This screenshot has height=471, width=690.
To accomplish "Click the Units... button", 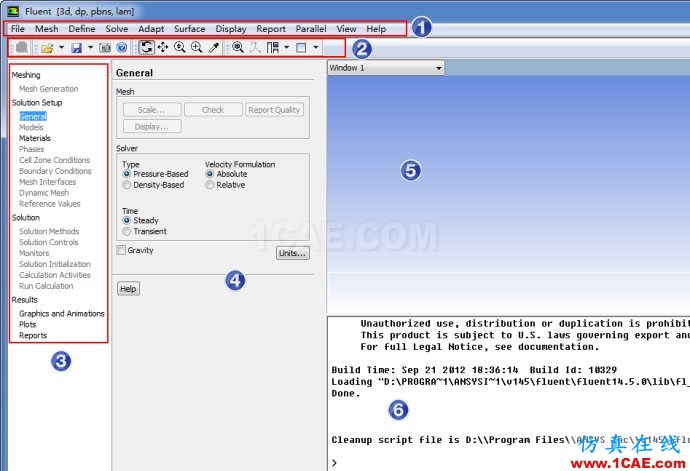I will [293, 253].
